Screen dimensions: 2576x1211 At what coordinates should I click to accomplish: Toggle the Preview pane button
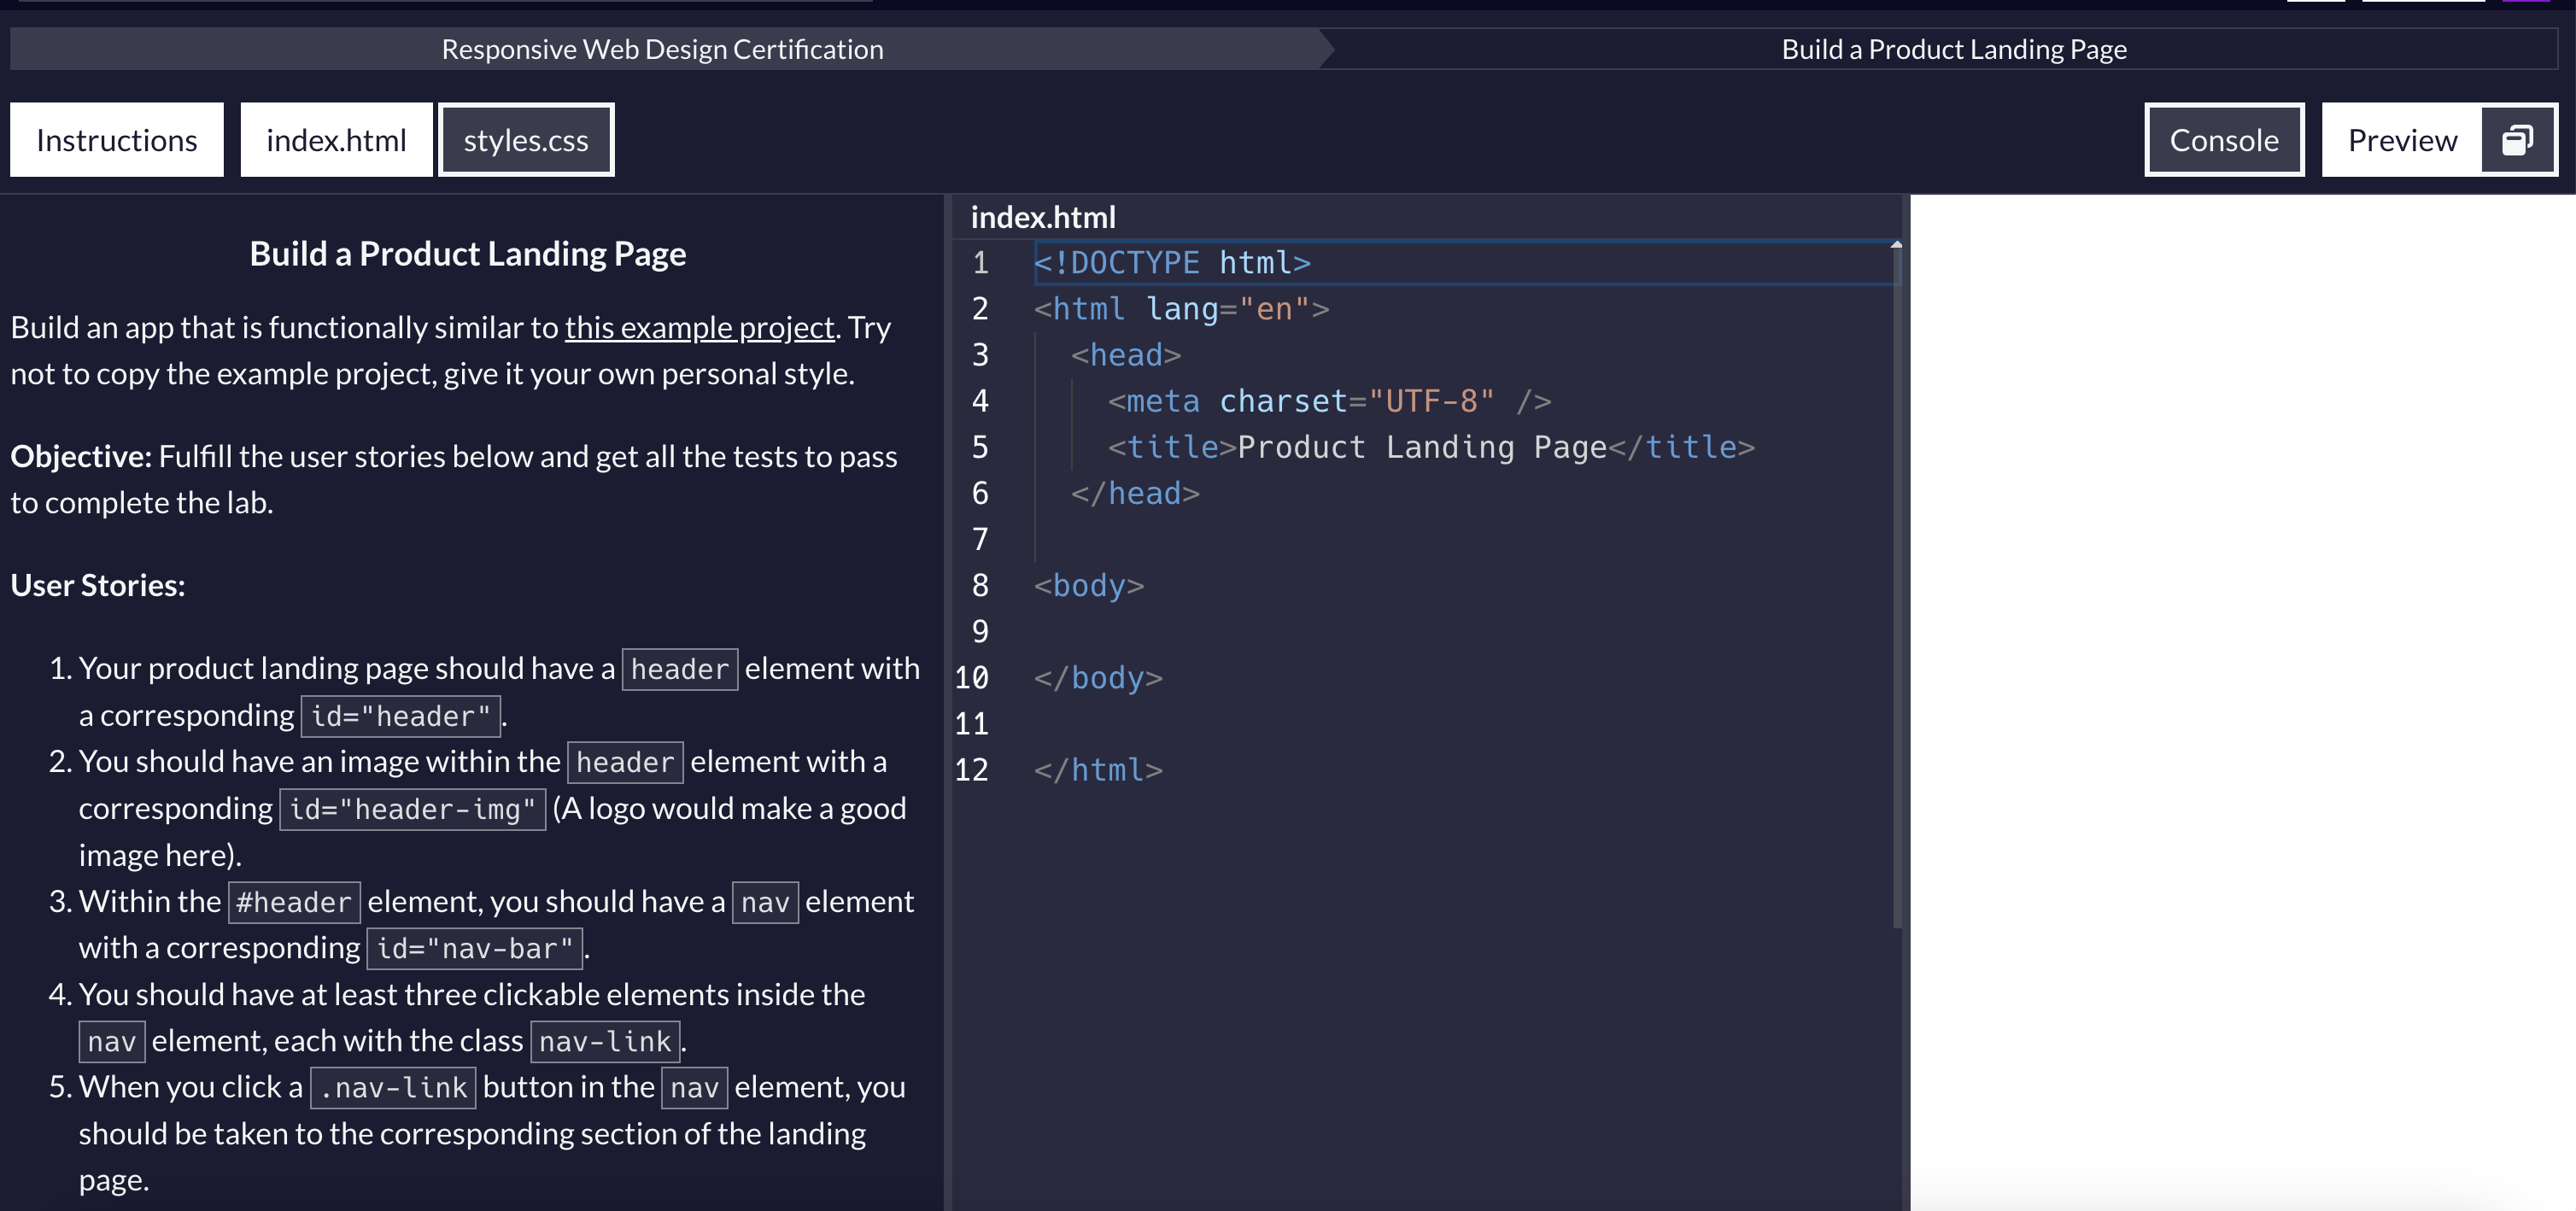click(2401, 140)
